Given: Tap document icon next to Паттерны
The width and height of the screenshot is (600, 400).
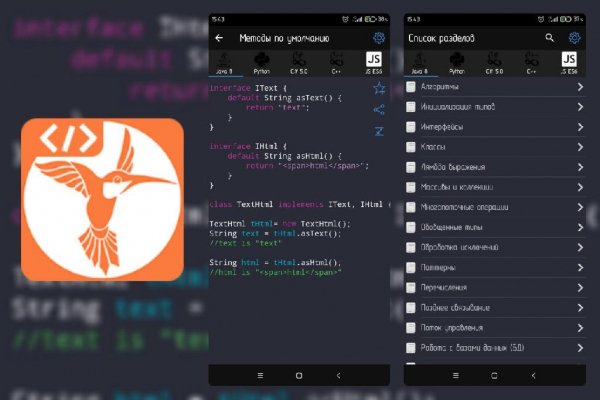Looking at the screenshot, I should click(411, 268).
